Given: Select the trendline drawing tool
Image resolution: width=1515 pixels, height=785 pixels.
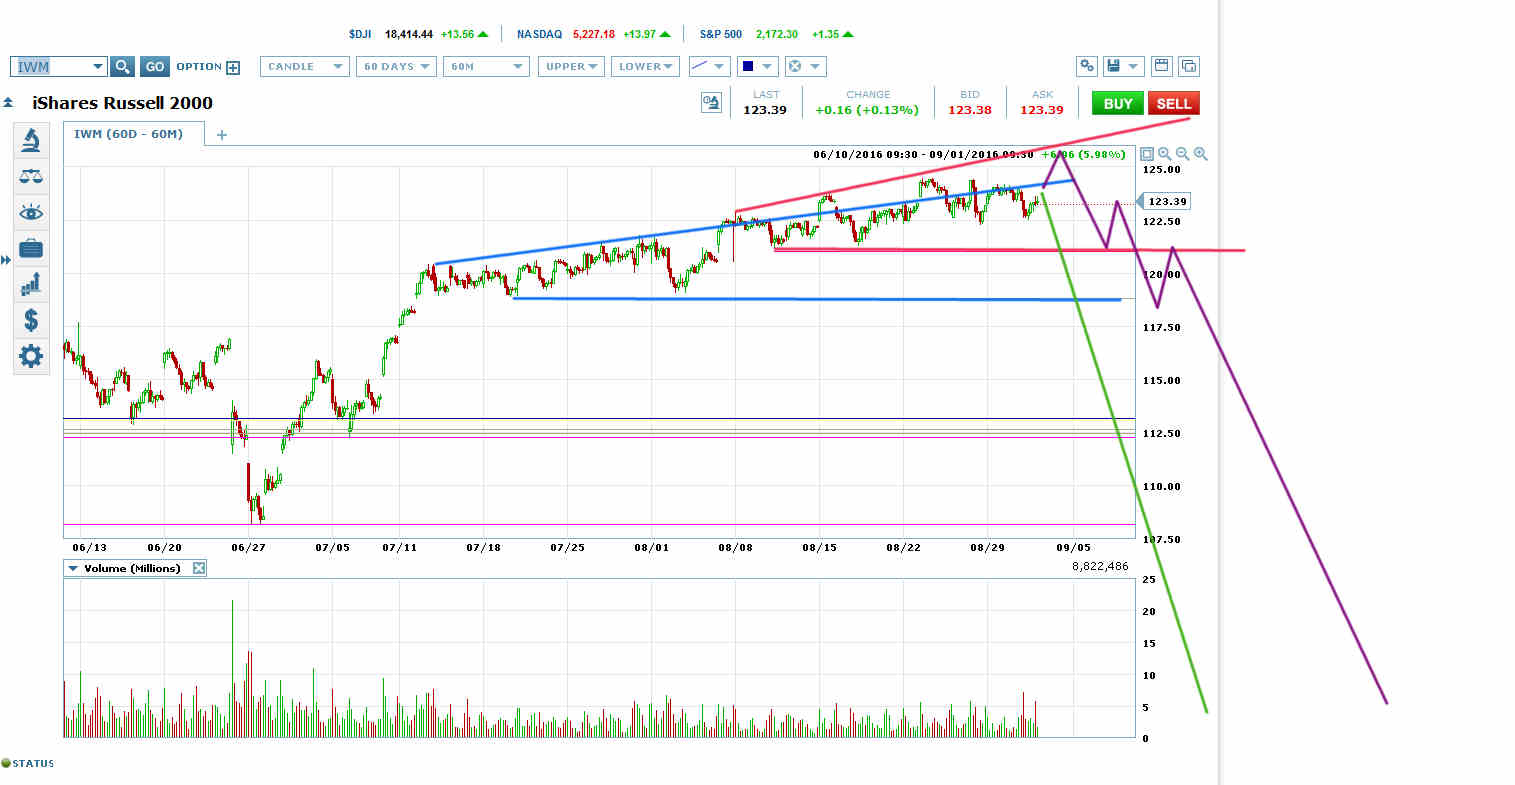Looking at the screenshot, I should [x=700, y=66].
